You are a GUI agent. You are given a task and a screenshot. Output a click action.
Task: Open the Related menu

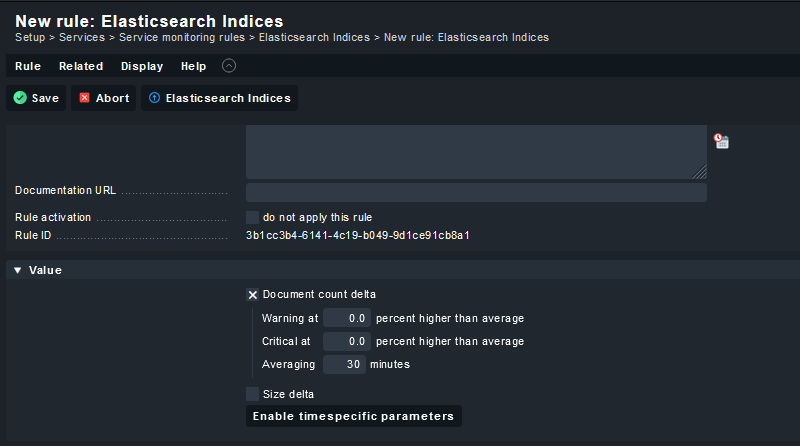point(81,66)
